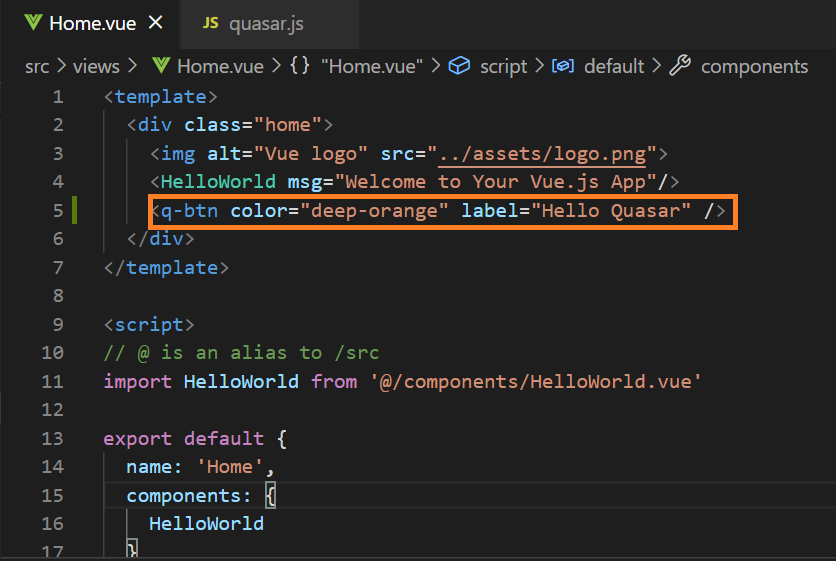
Task: Open the Home.vue file breadcrumb
Action: pos(220,67)
